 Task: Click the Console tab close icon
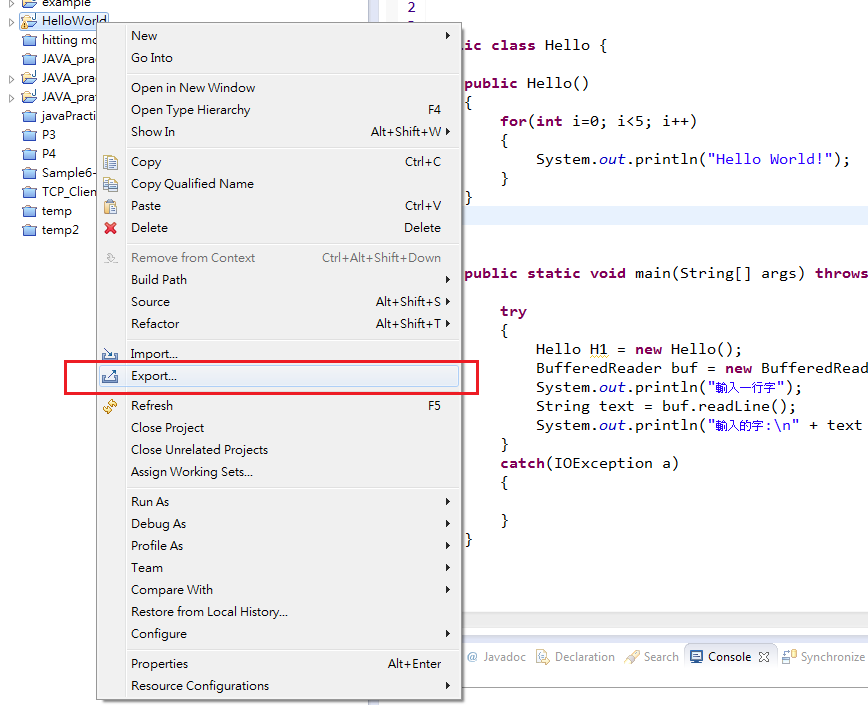764,657
